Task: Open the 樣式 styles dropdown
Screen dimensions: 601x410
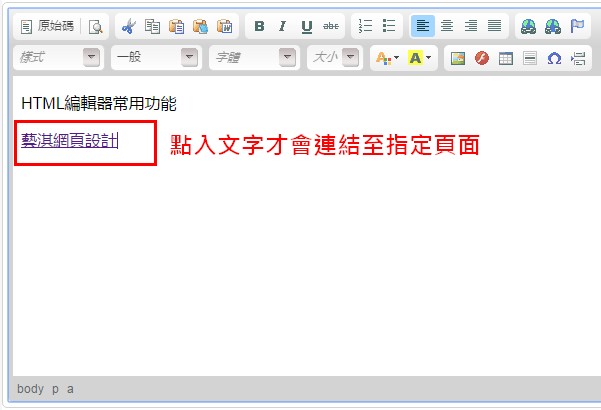Action: pyautogui.click(x=58, y=57)
